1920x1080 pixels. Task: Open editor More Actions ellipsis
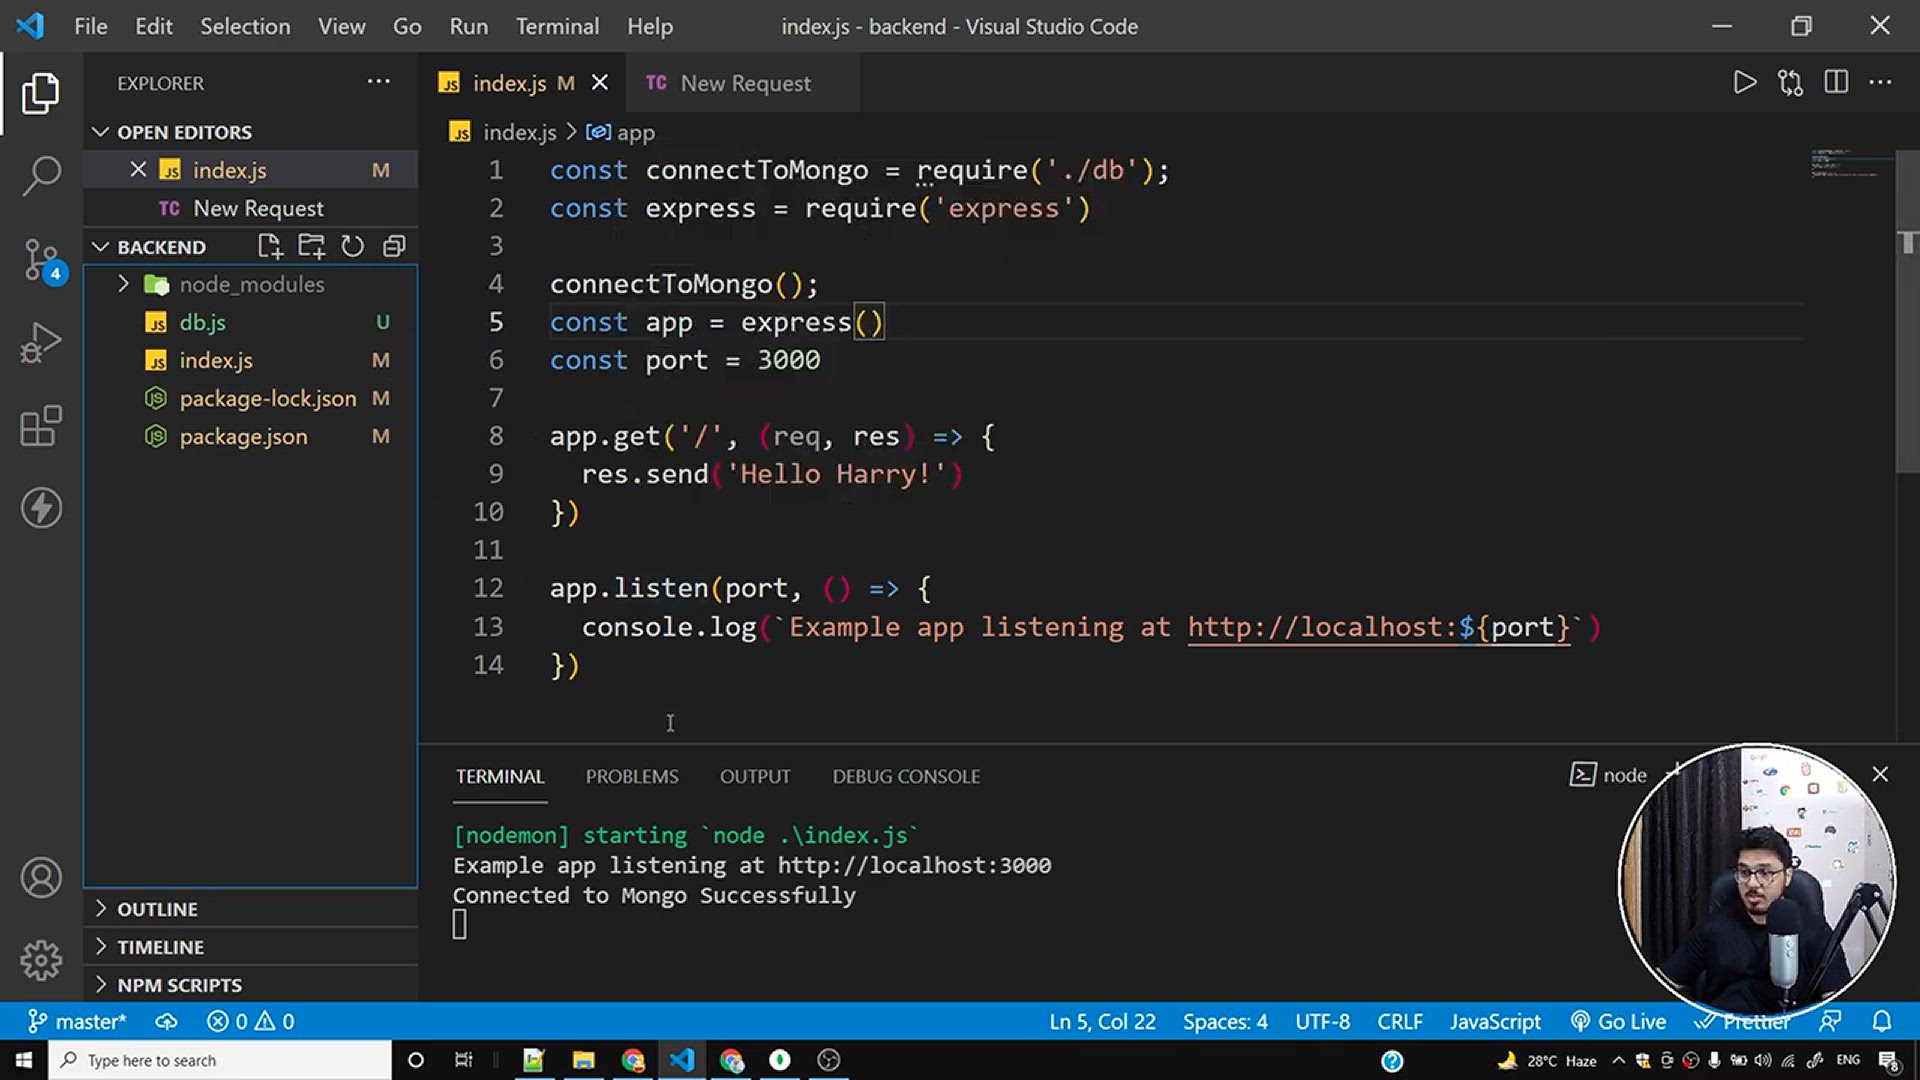click(1881, 83)
